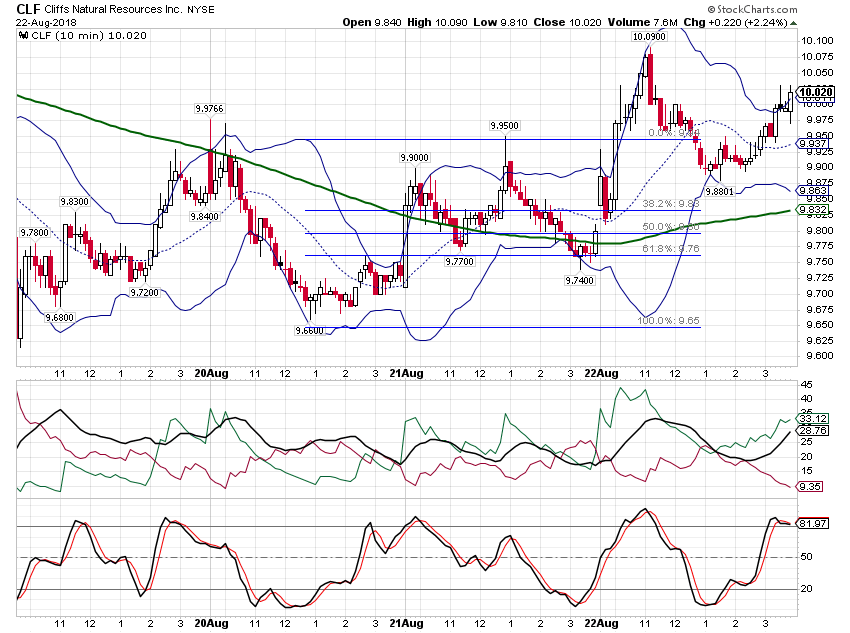Click the 10.0900 peak price label
Screen dimensions: 850x633
tap(649, 37)
